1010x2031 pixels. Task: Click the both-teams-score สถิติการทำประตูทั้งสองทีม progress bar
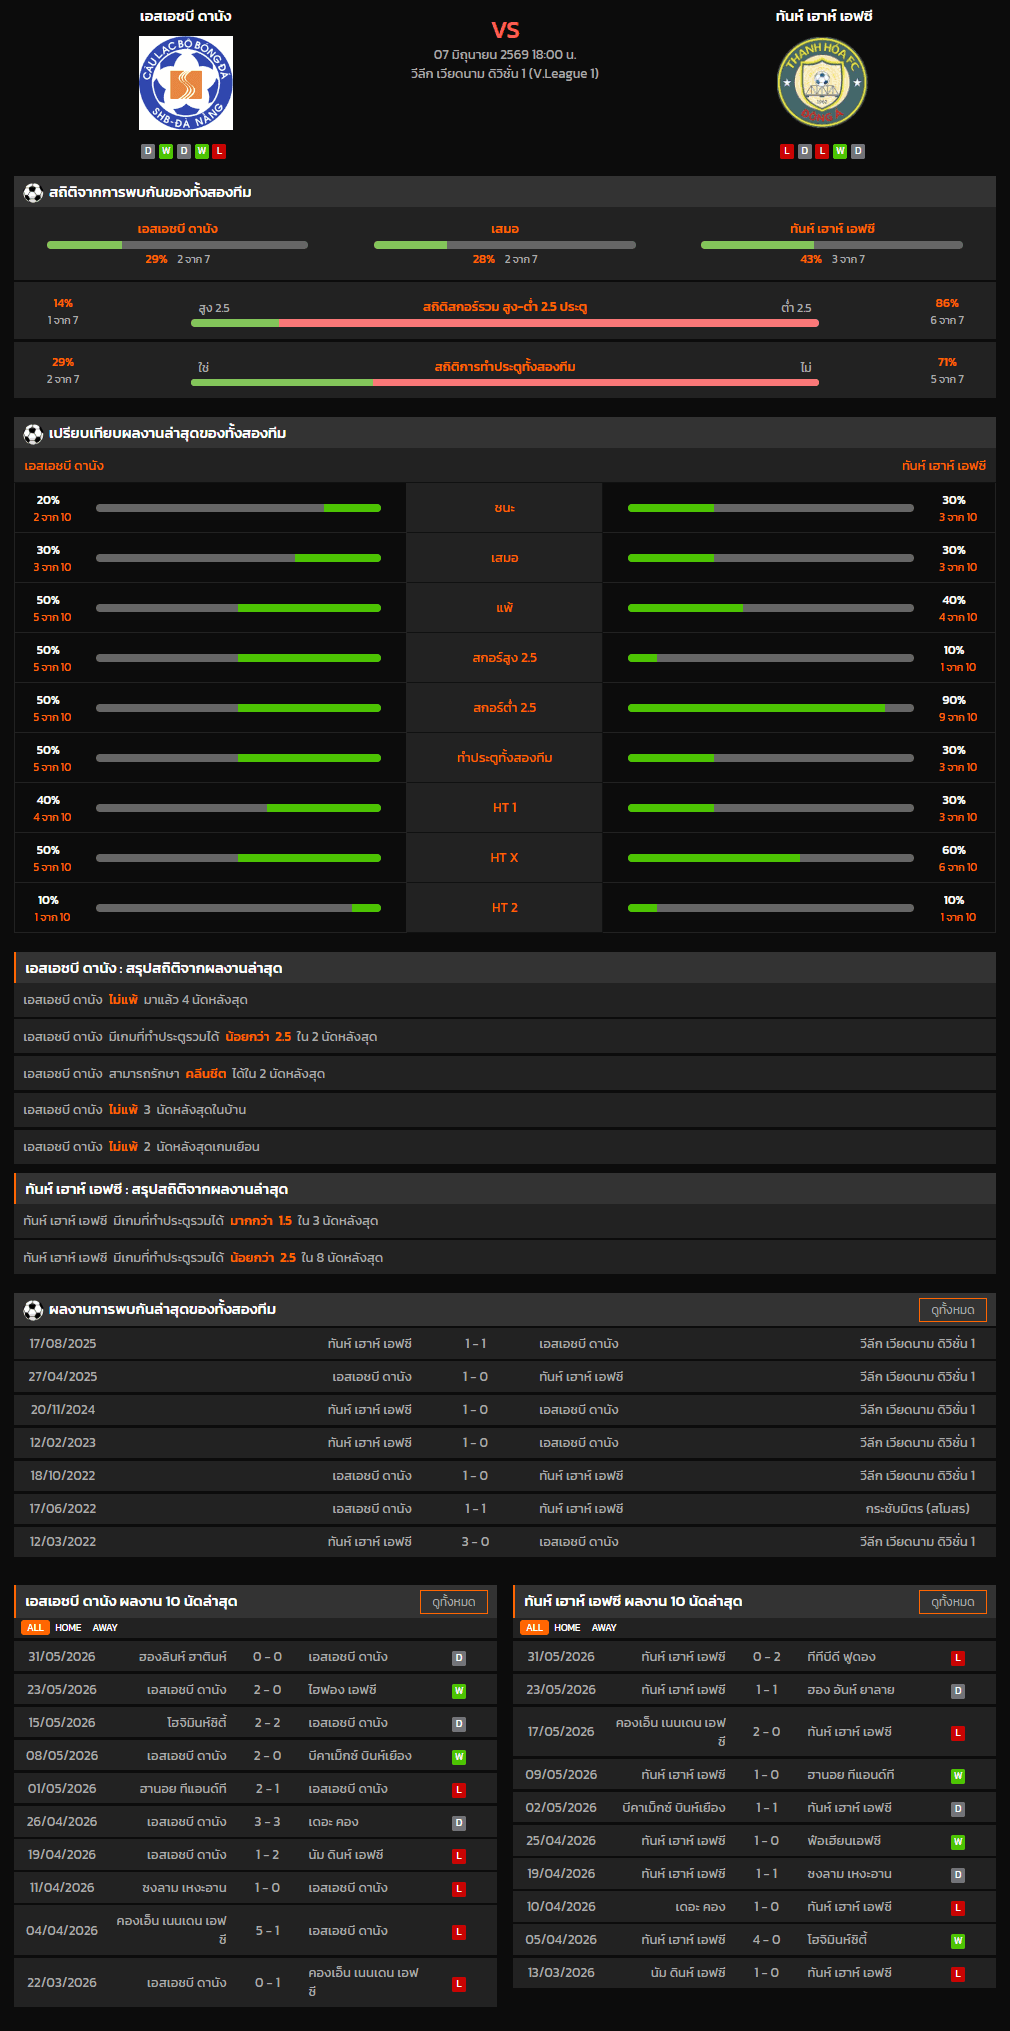505,382
